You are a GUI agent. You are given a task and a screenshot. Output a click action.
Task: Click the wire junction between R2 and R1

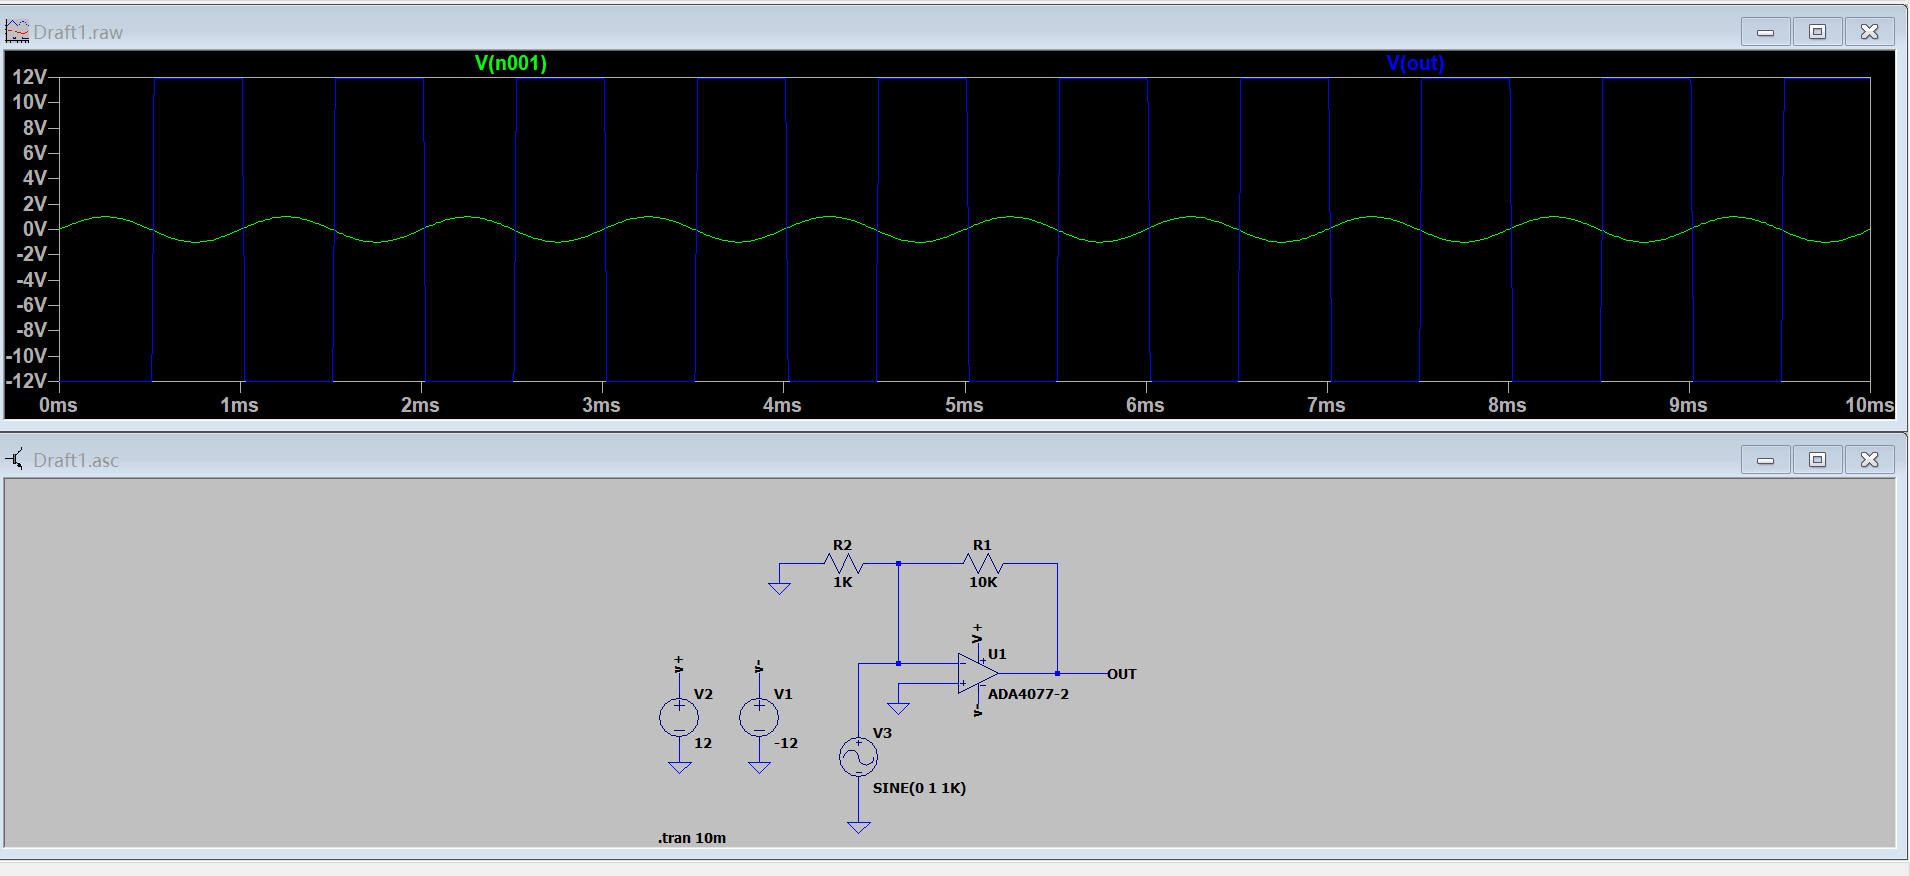tap(898, 564)
